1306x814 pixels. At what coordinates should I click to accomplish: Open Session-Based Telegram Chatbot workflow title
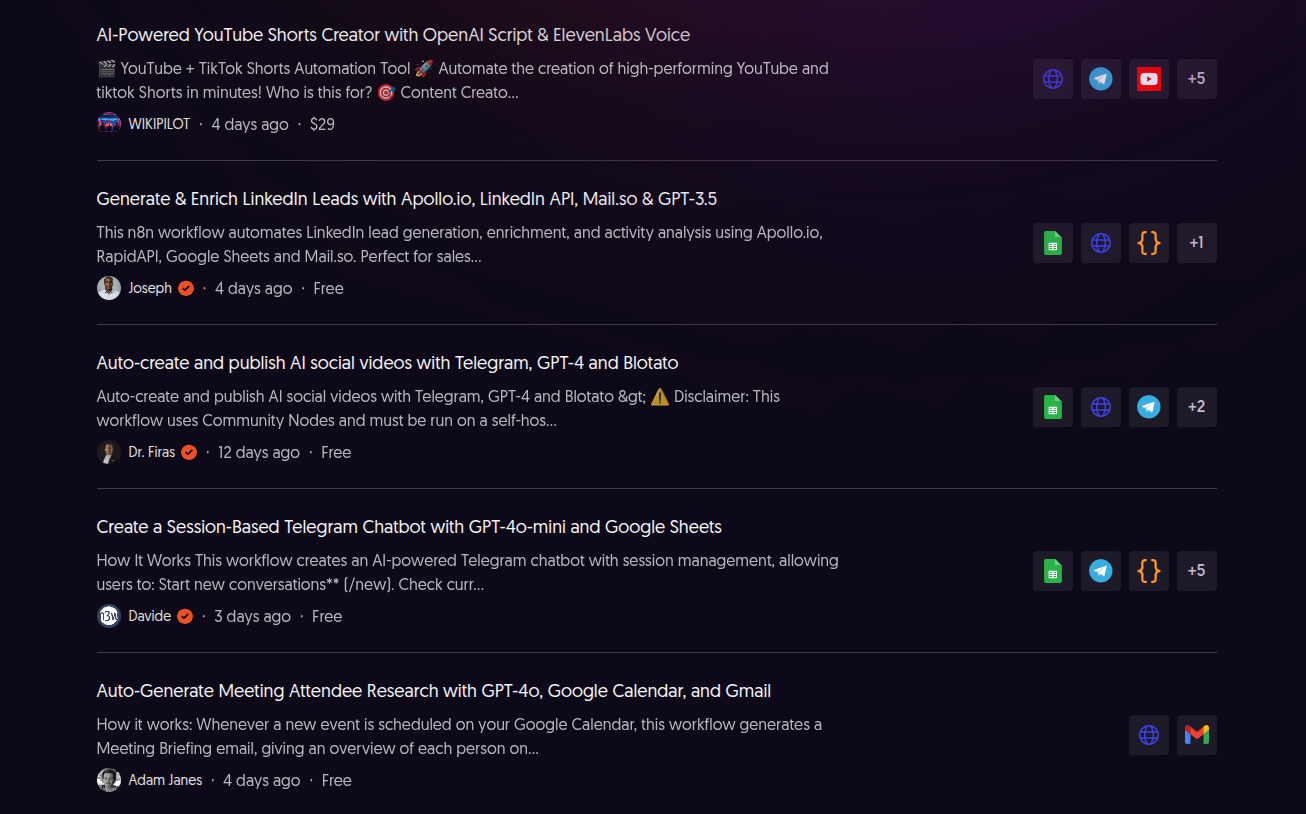coord(409,527)
